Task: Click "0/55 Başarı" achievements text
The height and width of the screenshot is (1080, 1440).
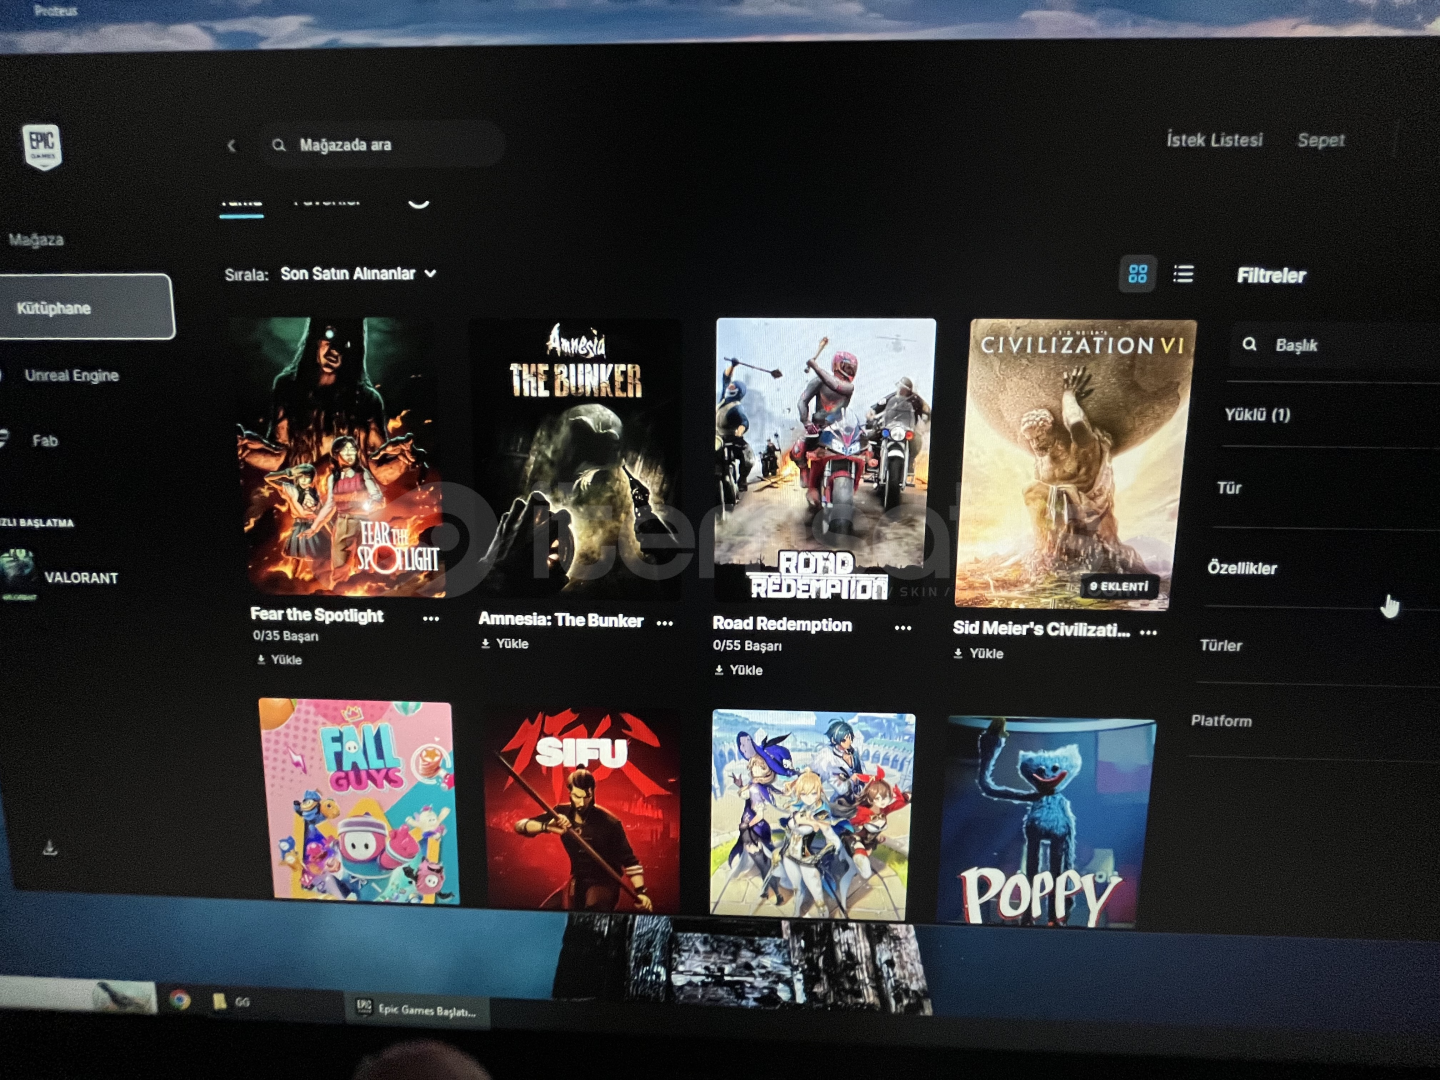Action: [x=747, y=646]
